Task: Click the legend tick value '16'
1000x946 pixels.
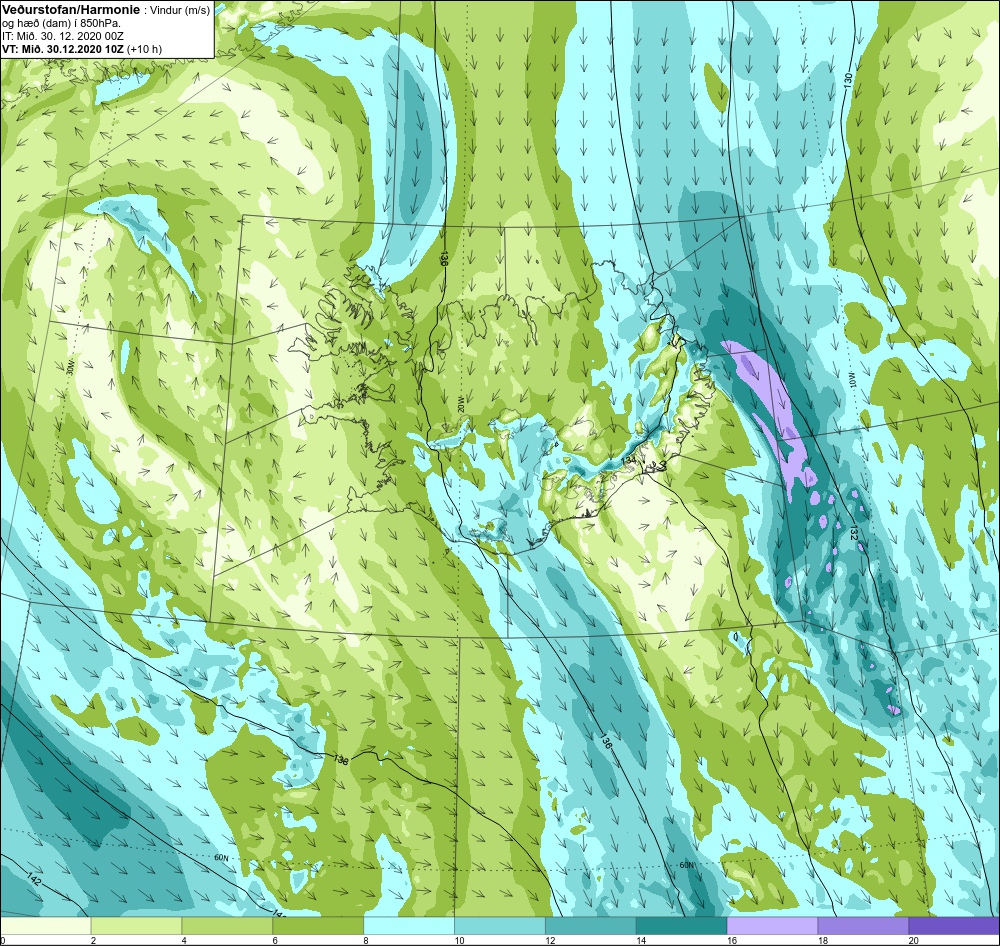Action: 732,940
